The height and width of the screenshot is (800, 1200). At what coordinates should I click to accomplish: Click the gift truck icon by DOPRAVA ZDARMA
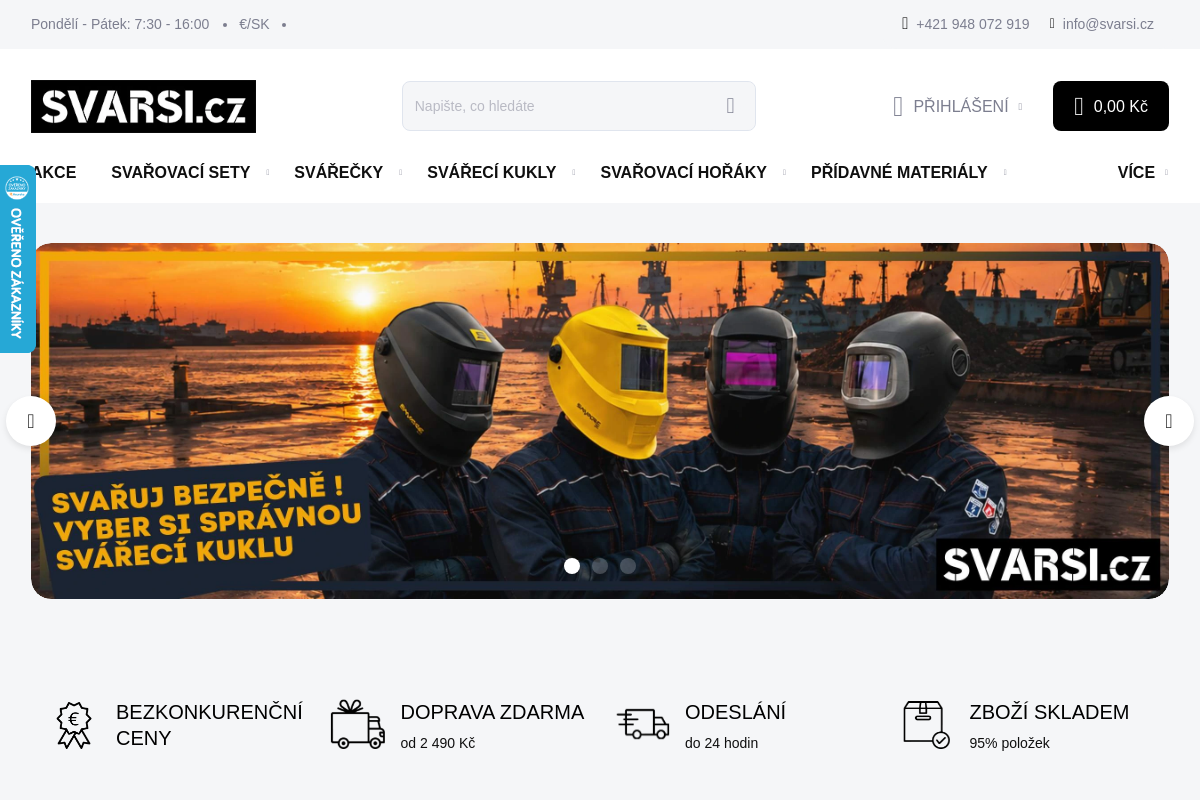coord(358,724)
